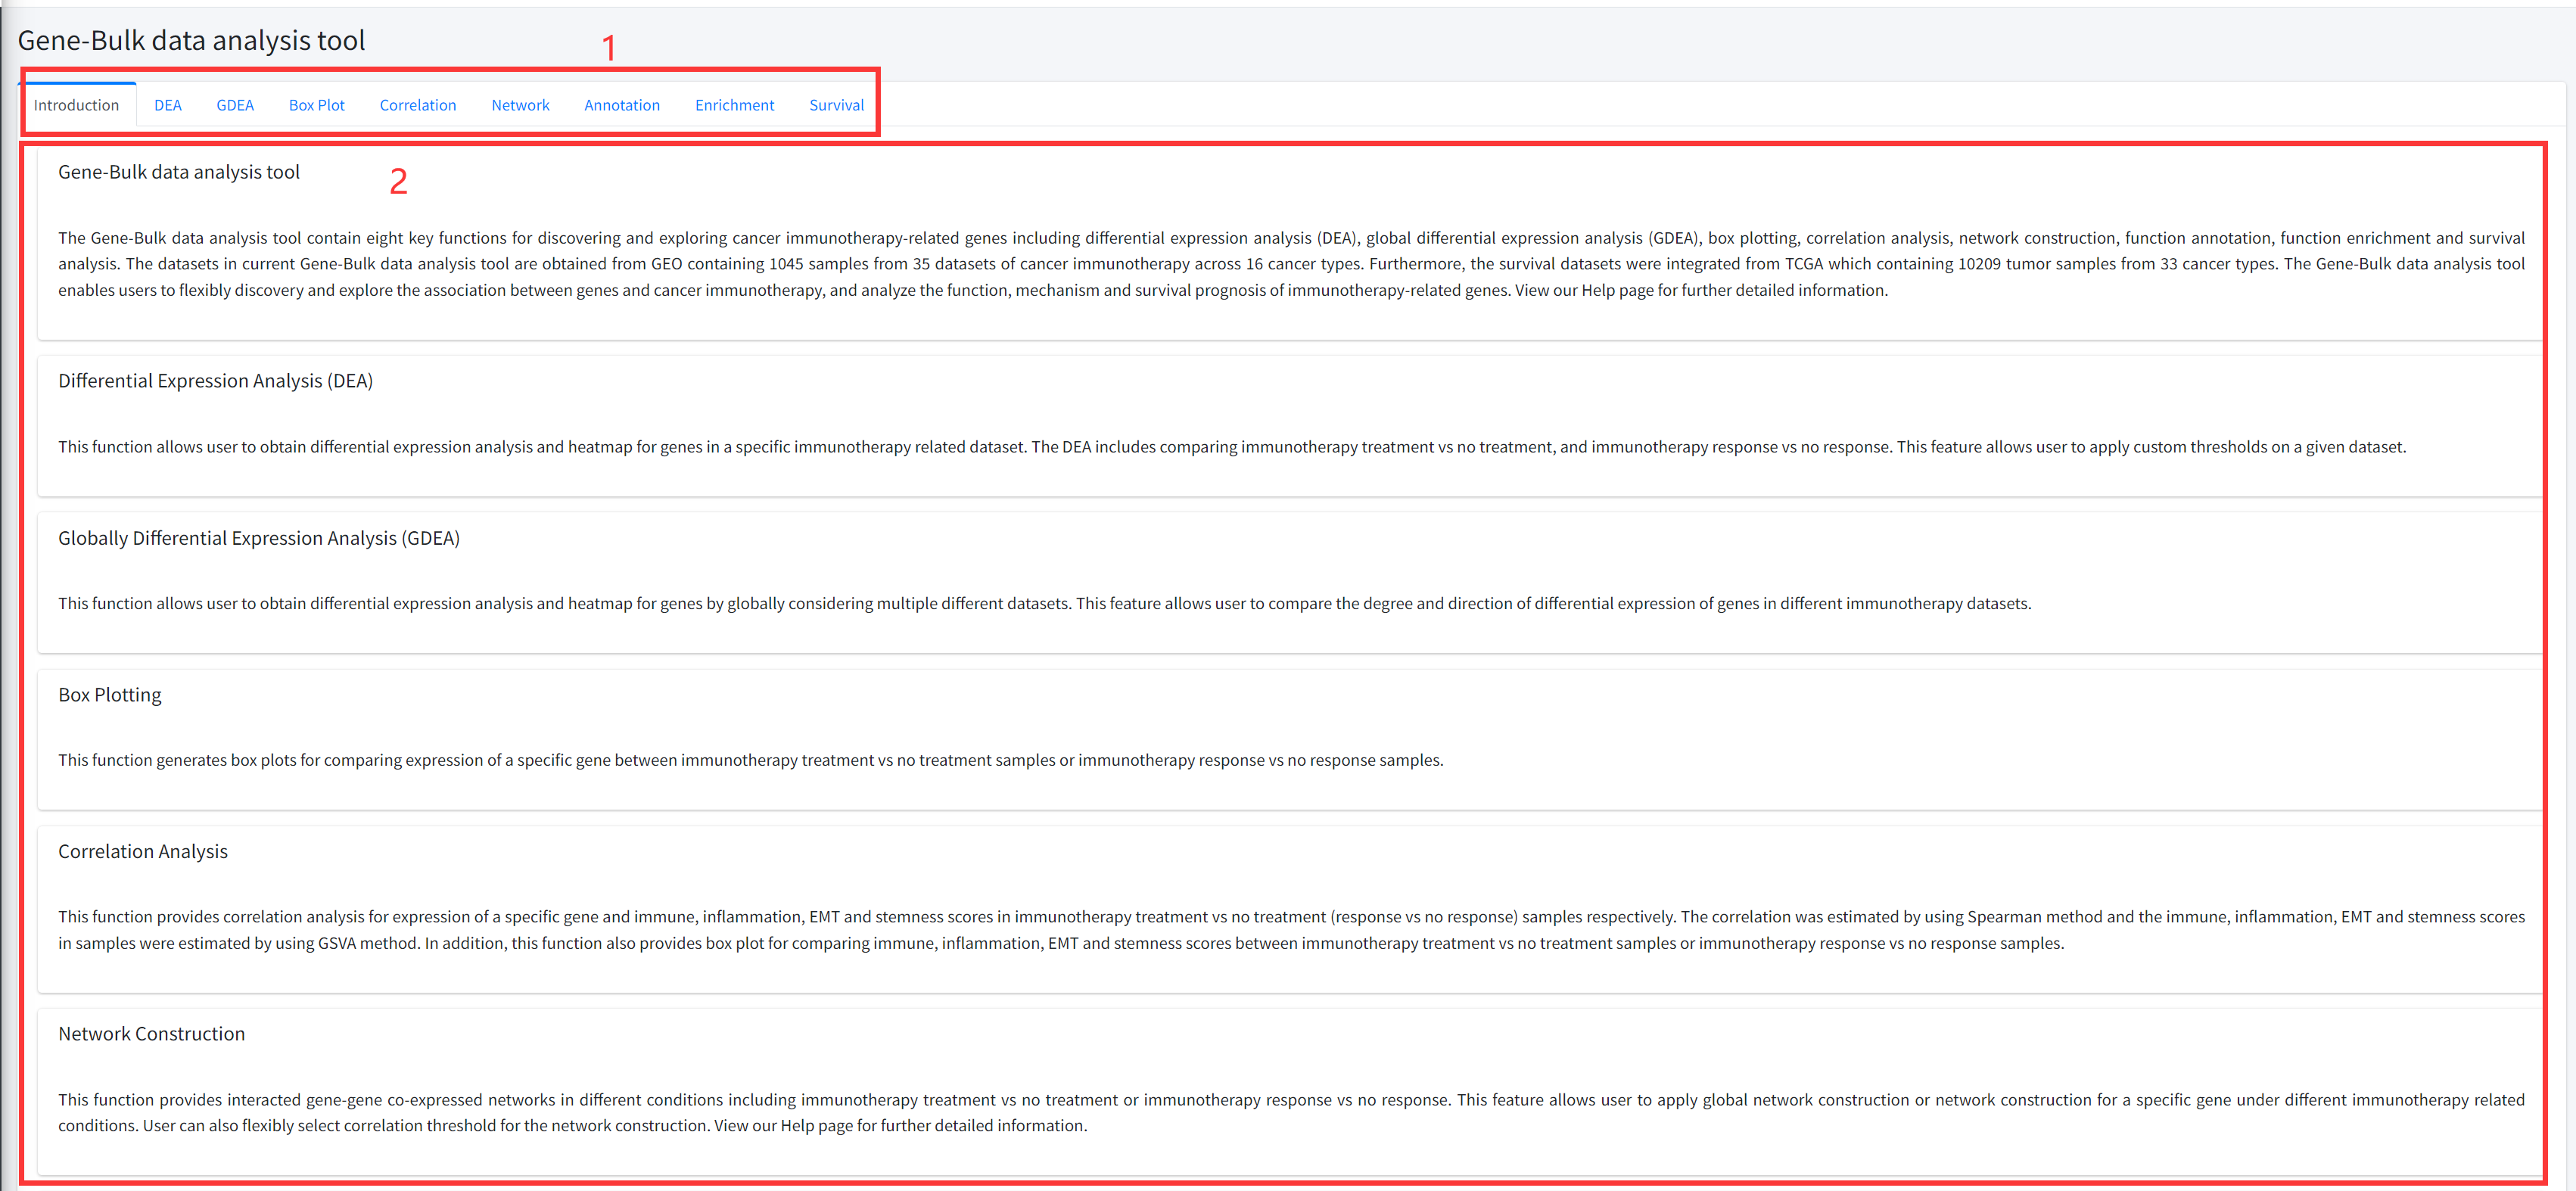Switch to the Enrichment tab
2576x1191 pixels.
click(x=734, y=105)
